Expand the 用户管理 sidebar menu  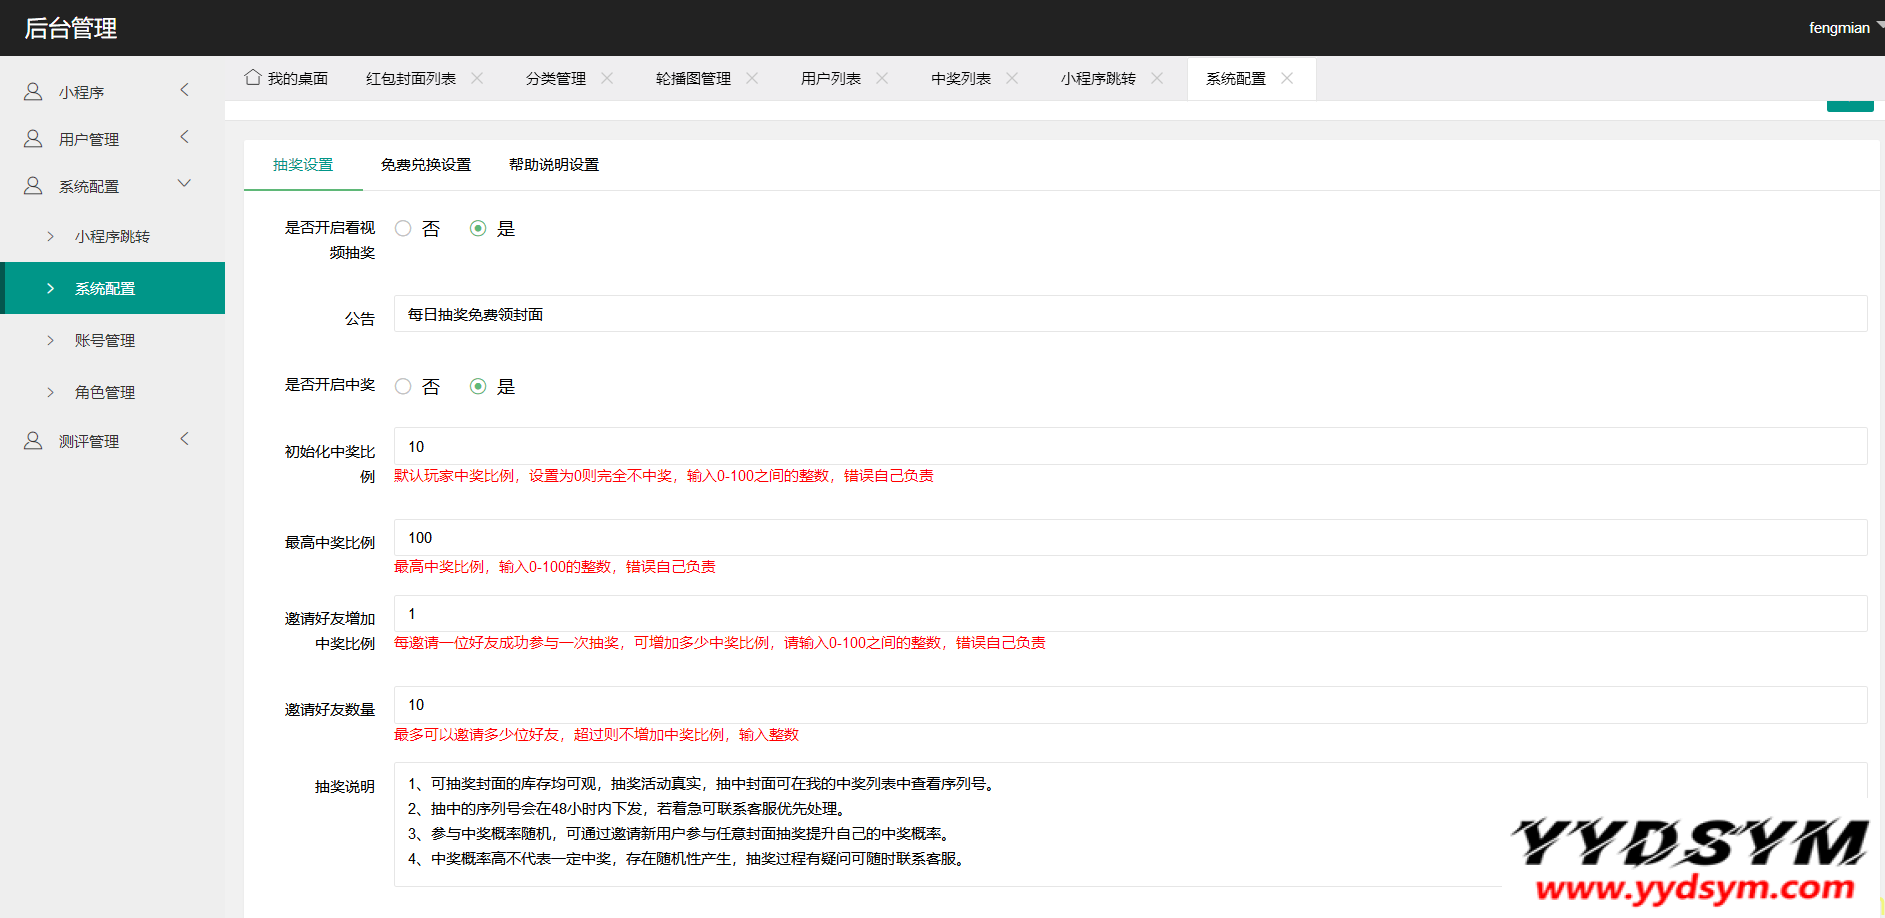(x=112, y=139)
